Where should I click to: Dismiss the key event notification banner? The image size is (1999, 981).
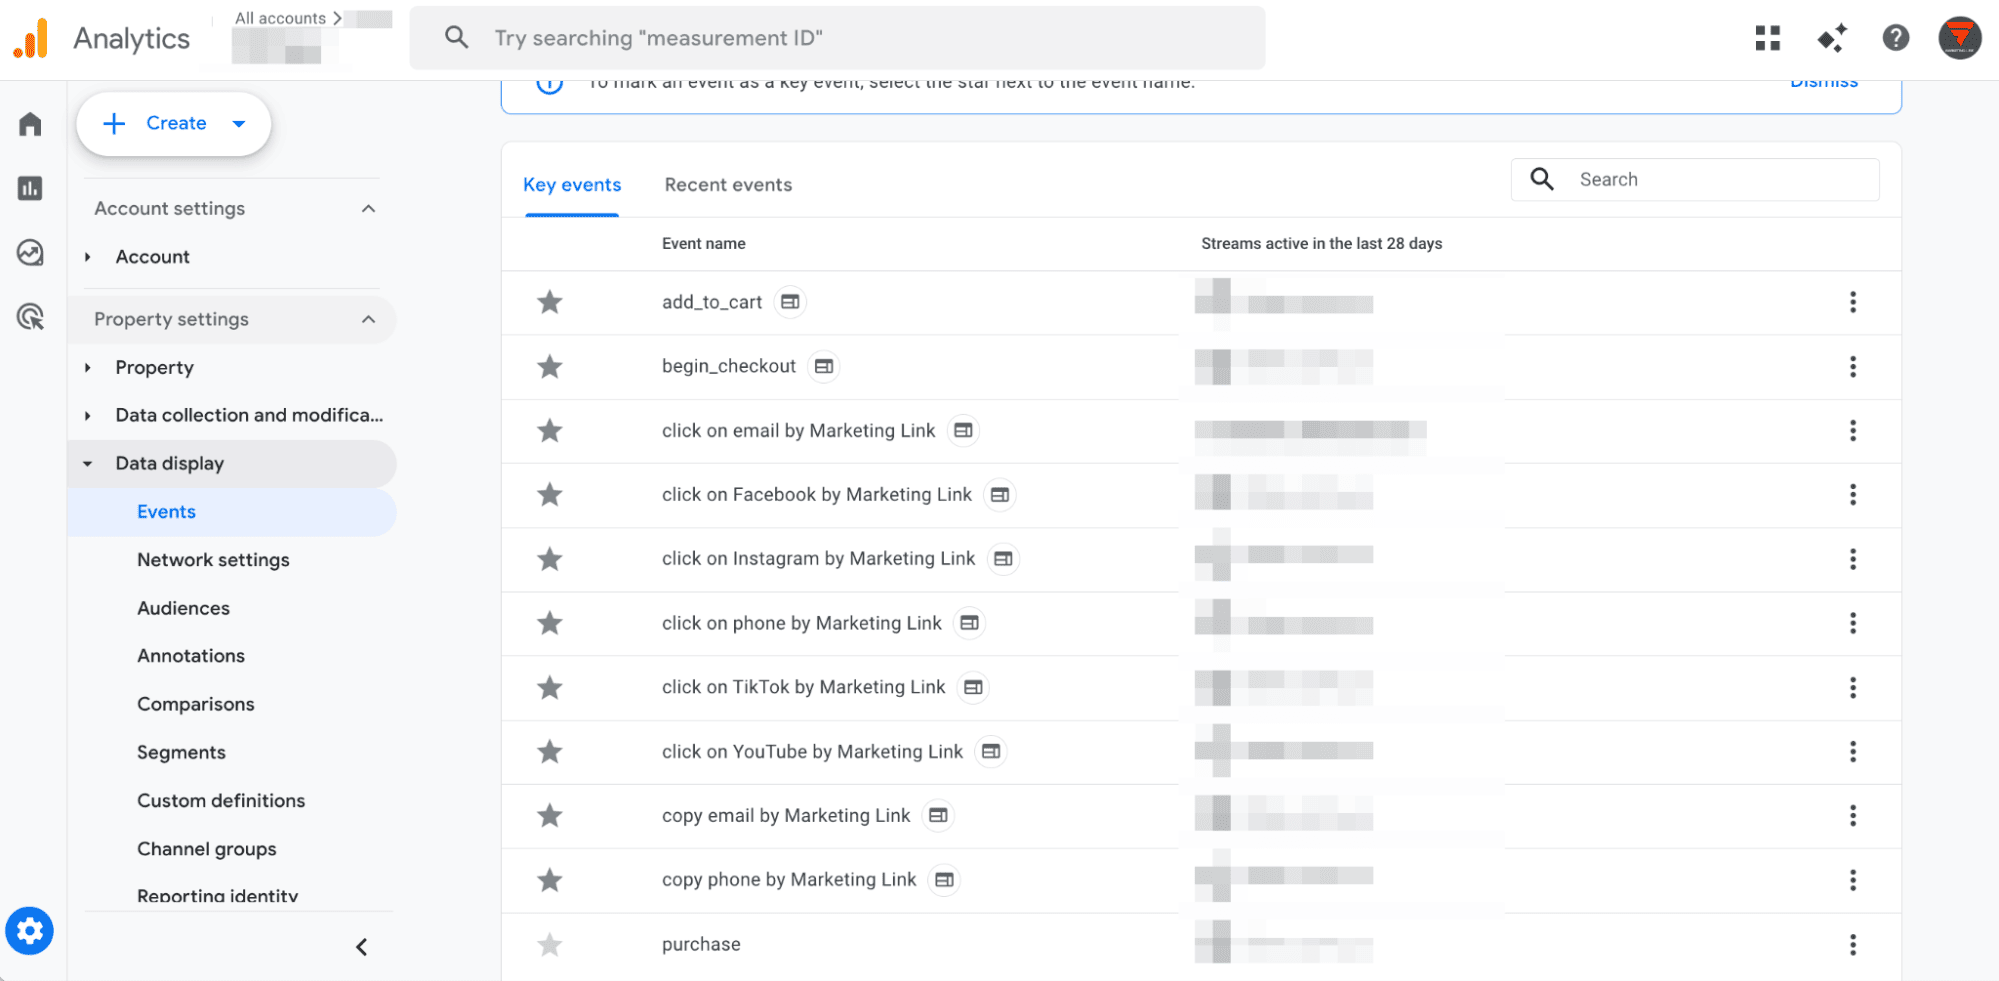coord(1823,81)
